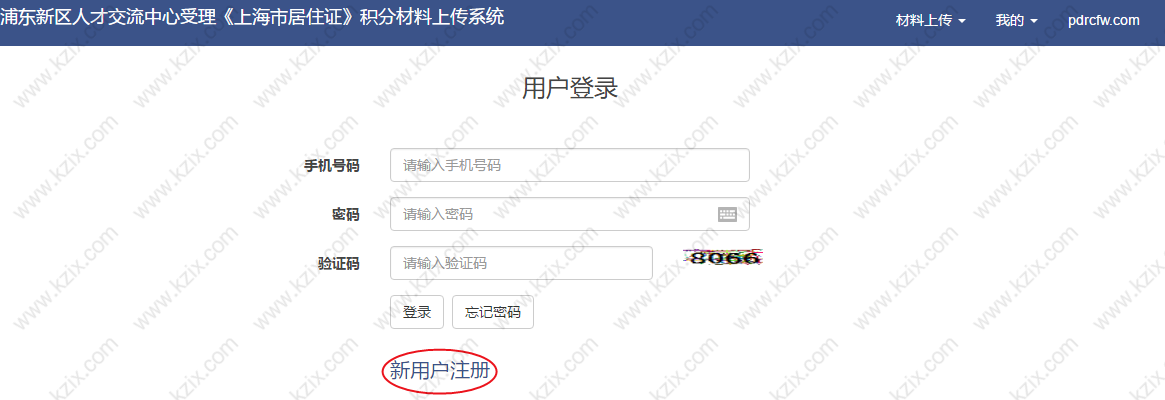Screen dimensions: 1165x400
Task: Refresh the 8066 captcha image
Action: point(725,258)
